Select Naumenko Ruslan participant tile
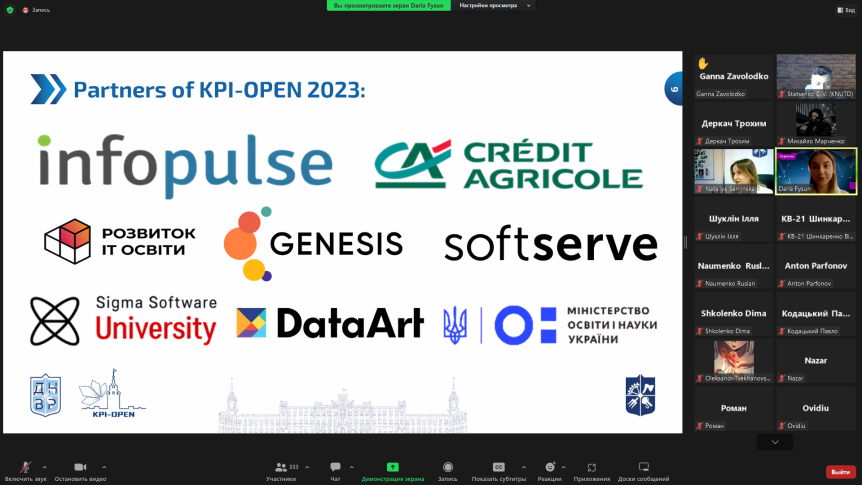This screenshot has width=862, height=485. coord(733,266)
